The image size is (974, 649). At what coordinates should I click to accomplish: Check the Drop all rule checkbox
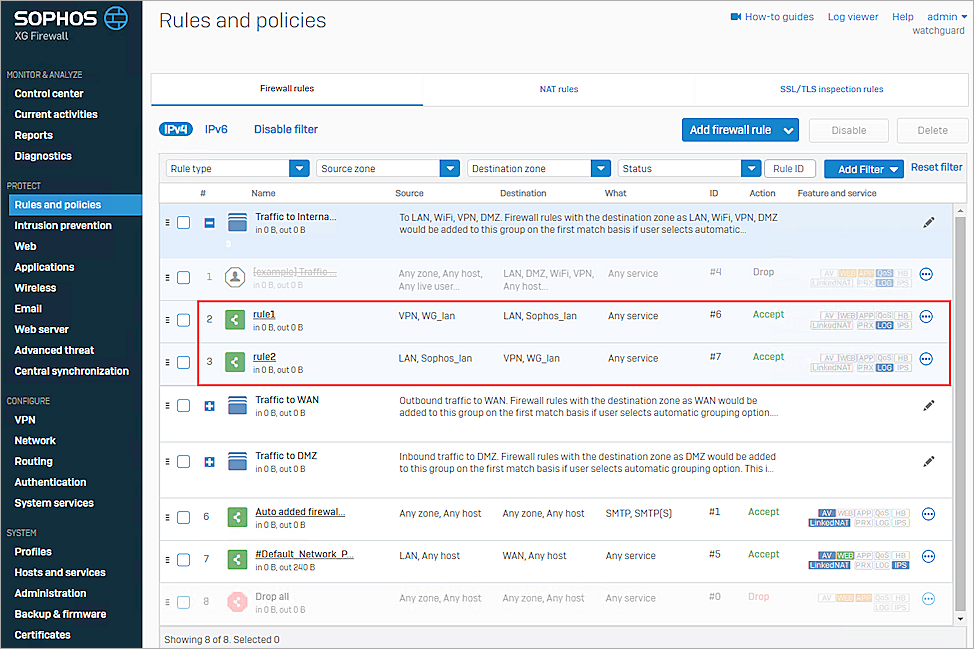click(183, 598)
